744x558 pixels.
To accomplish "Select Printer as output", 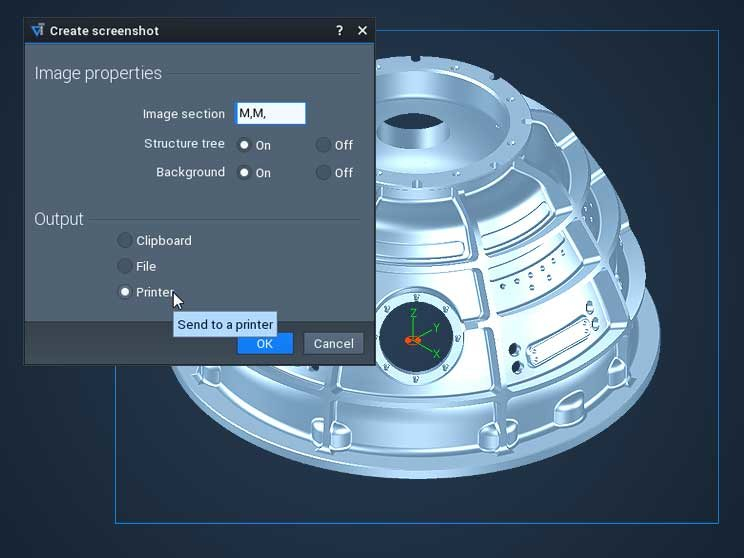I will 125,292.
